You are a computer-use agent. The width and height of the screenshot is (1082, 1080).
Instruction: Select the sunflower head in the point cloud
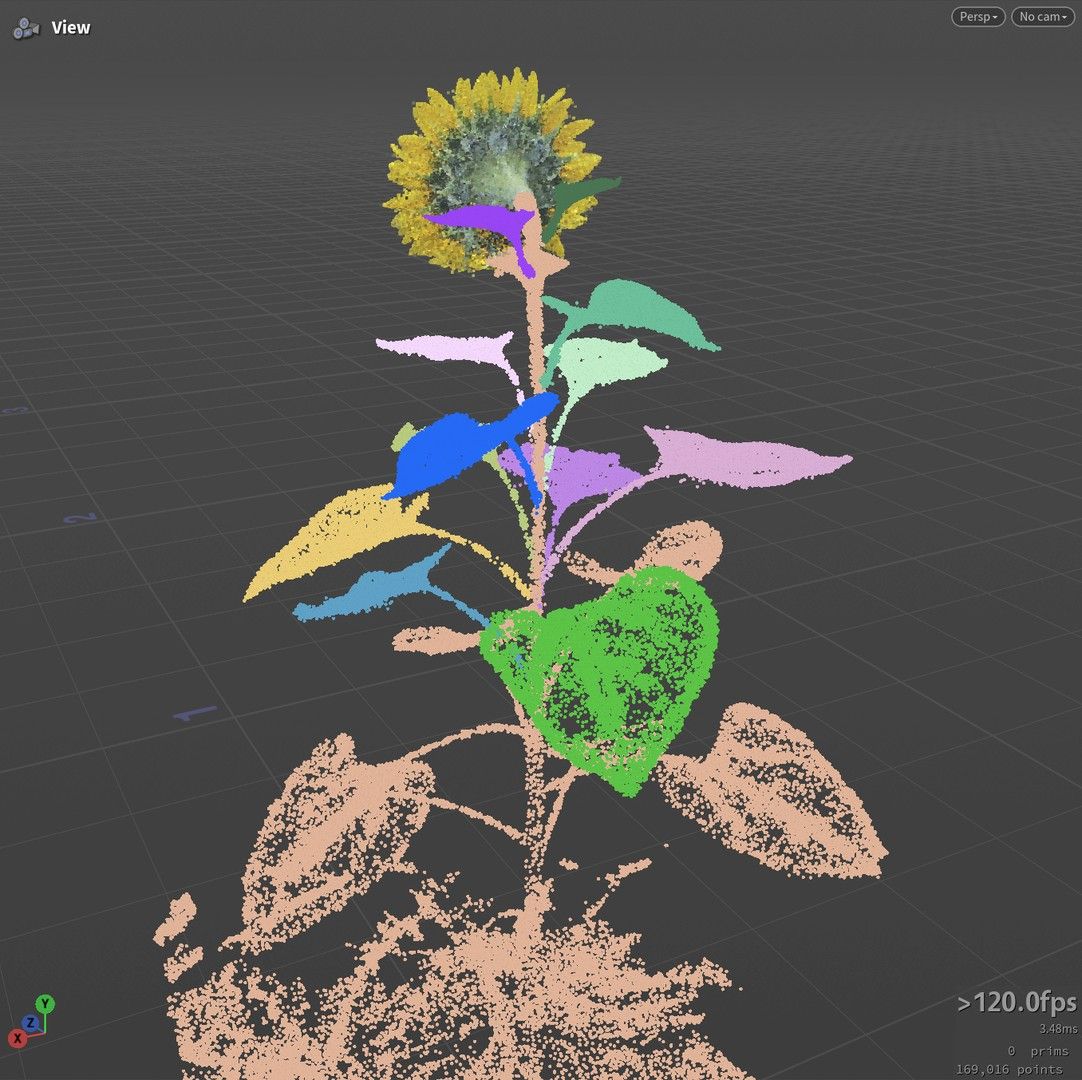(x=491, y=169)
